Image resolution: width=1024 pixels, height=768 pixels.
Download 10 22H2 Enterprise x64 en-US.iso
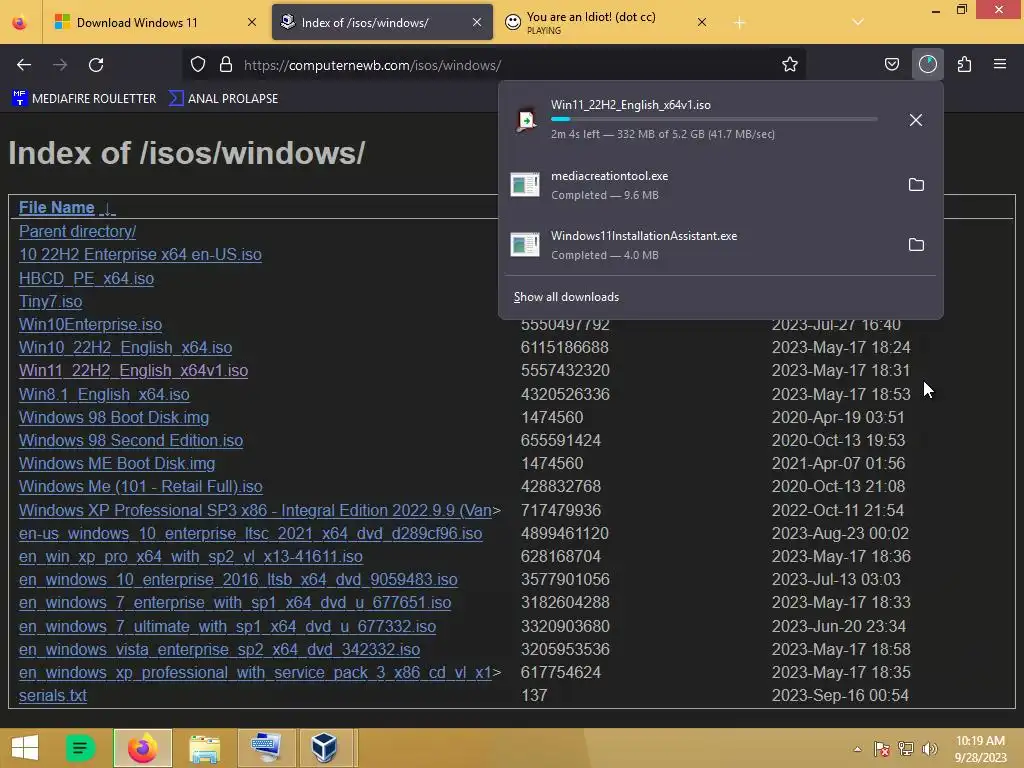pos(140,255)
